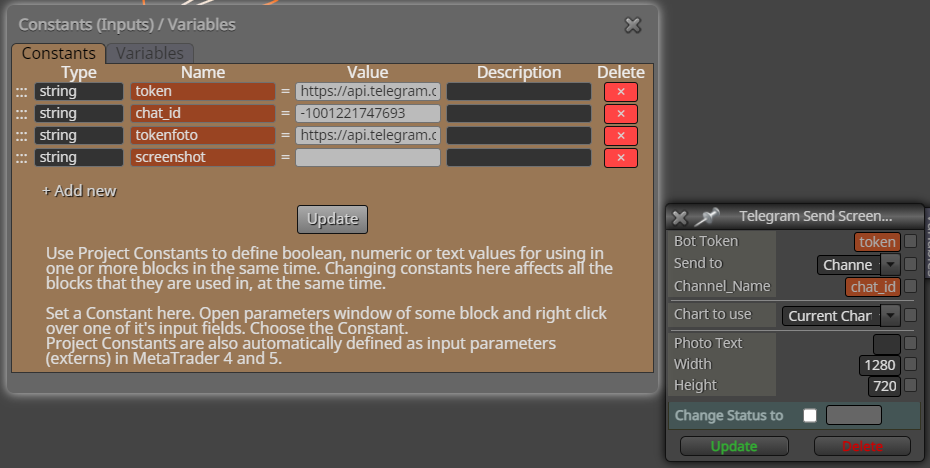Click the green Update button in Telegram panel
The height and width of the screenshot is (468, 930).
tap(734, 446)
